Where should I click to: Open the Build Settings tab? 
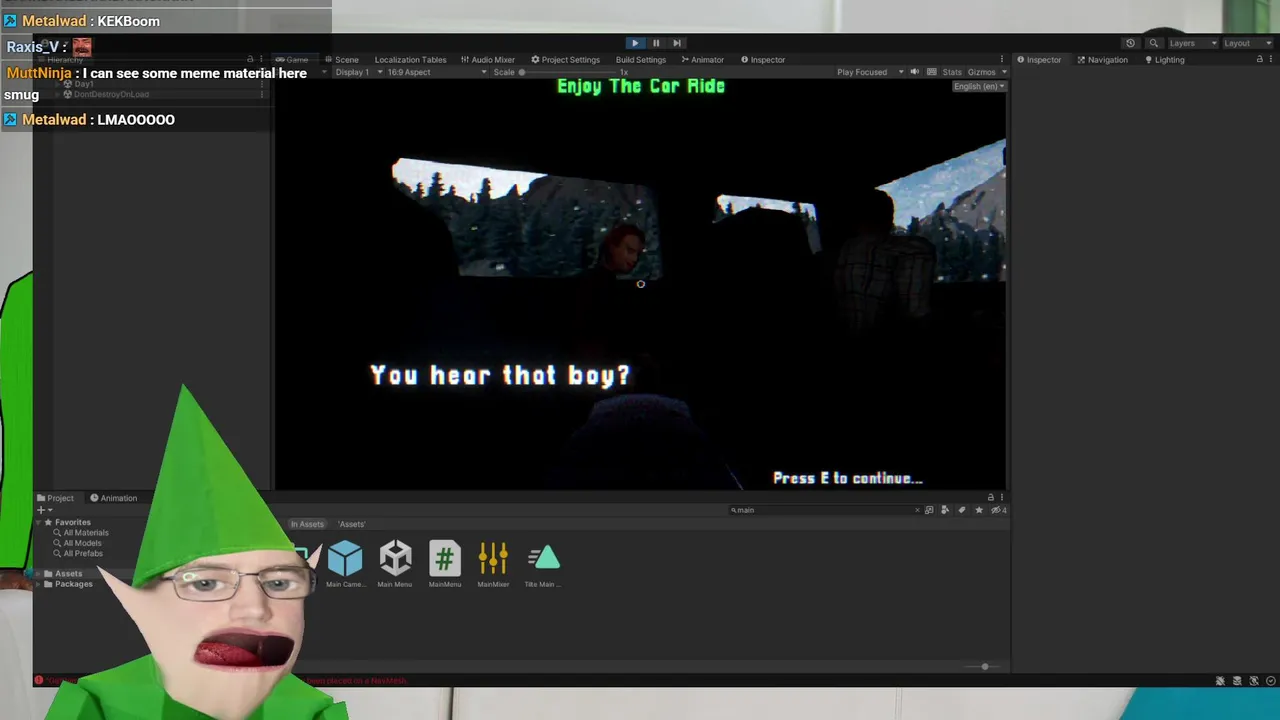click(x=640, y=60)
